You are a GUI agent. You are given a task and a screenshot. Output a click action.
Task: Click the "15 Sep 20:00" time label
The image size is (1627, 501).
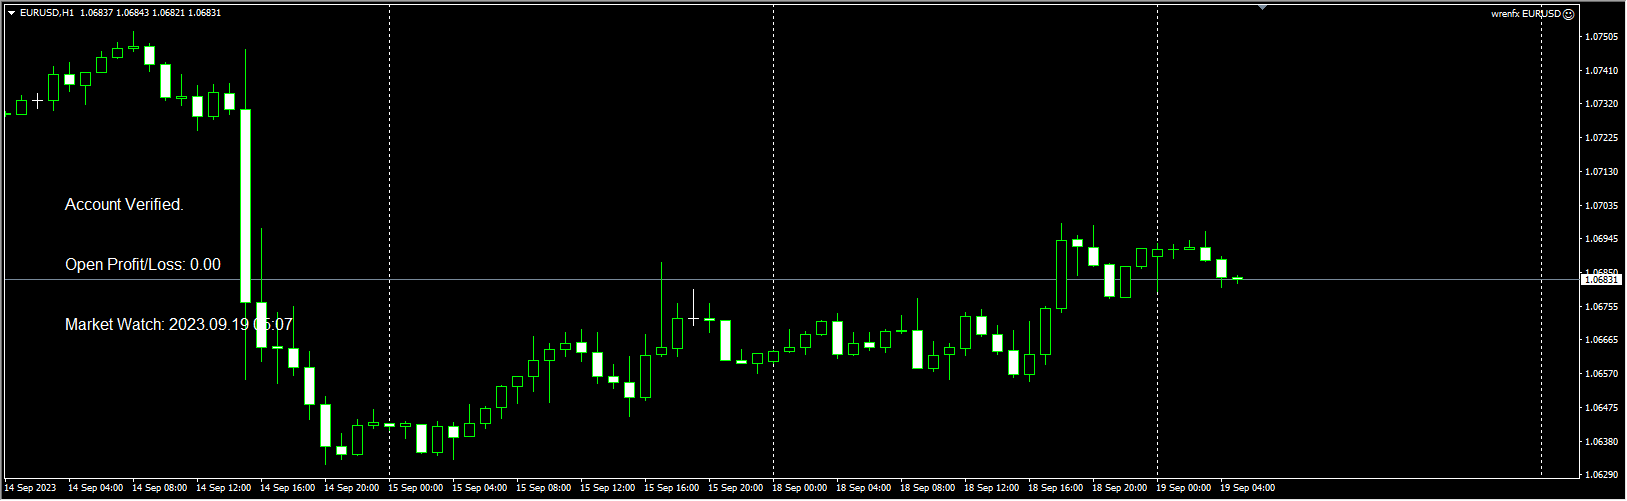click(x=736, y=488)
